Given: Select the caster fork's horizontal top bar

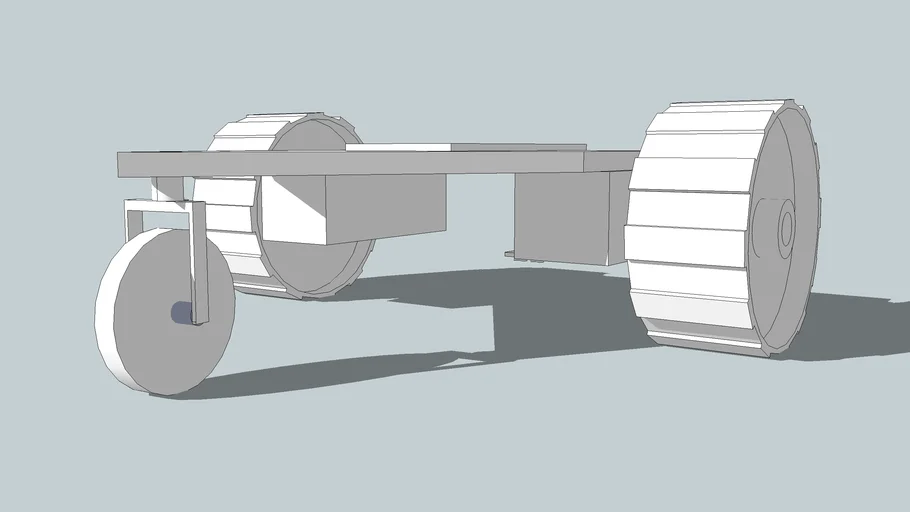Looking at the screenshot, I should pos(160,206).
